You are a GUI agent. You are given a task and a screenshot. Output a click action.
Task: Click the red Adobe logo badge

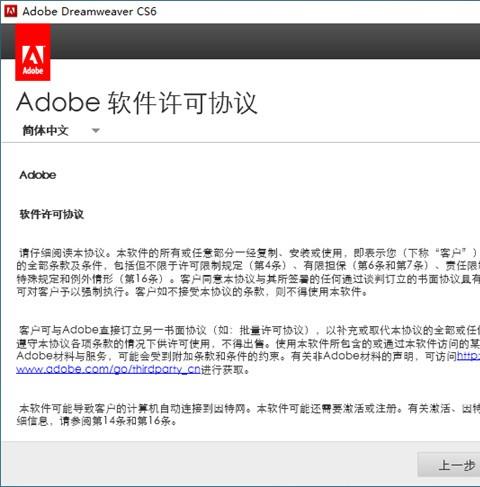(x=33, y=52)
